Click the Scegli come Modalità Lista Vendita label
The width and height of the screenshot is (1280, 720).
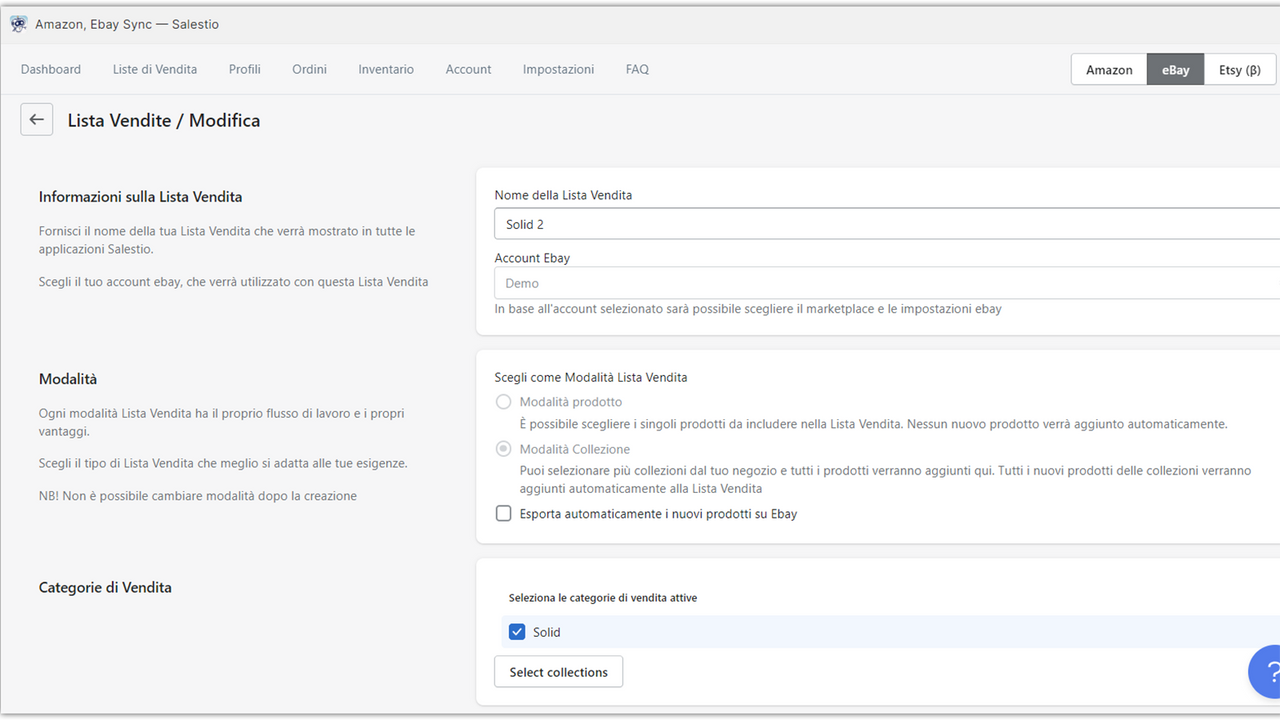tap(591, 377)
